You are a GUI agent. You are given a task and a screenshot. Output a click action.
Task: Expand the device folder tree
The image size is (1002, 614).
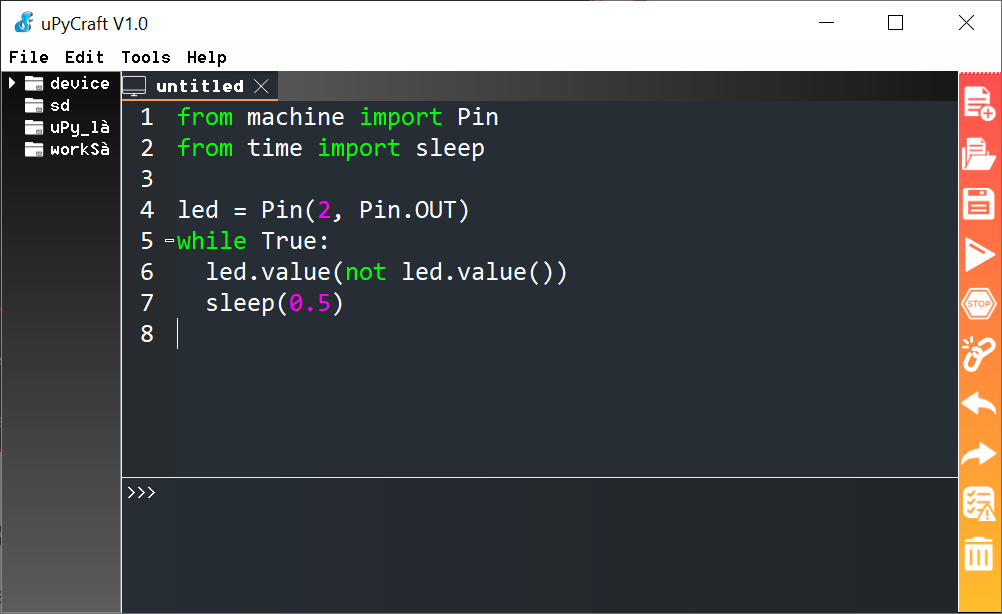[x=12, y=83]
